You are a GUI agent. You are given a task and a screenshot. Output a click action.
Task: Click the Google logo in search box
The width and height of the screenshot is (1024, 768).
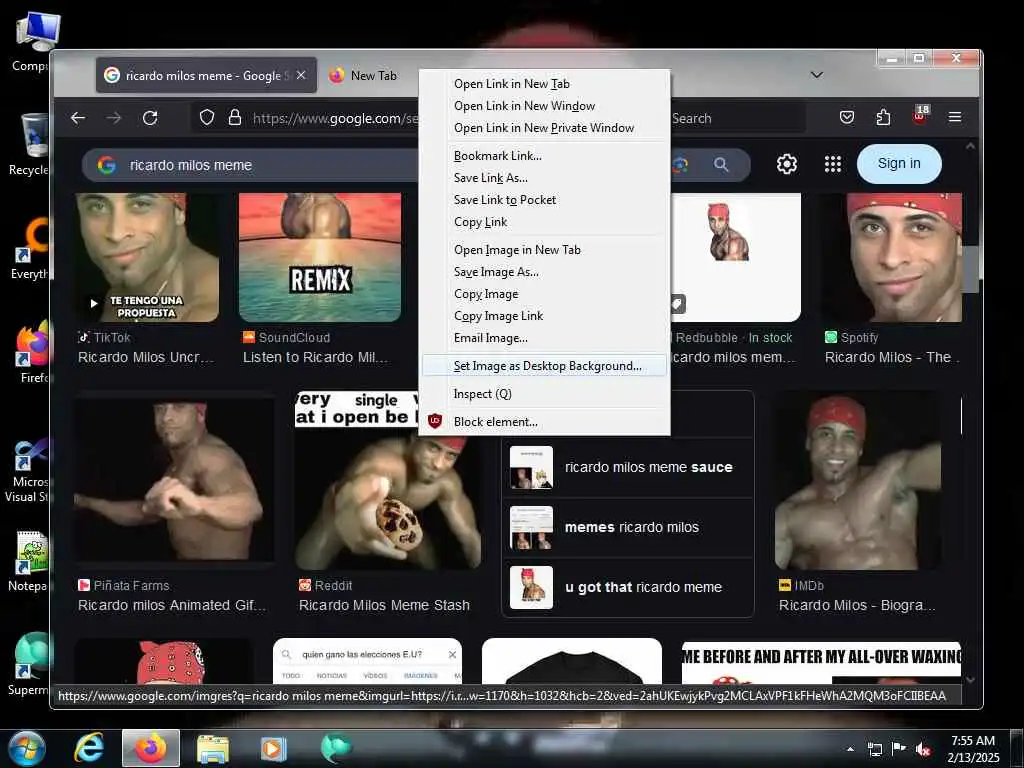point(106,165)
